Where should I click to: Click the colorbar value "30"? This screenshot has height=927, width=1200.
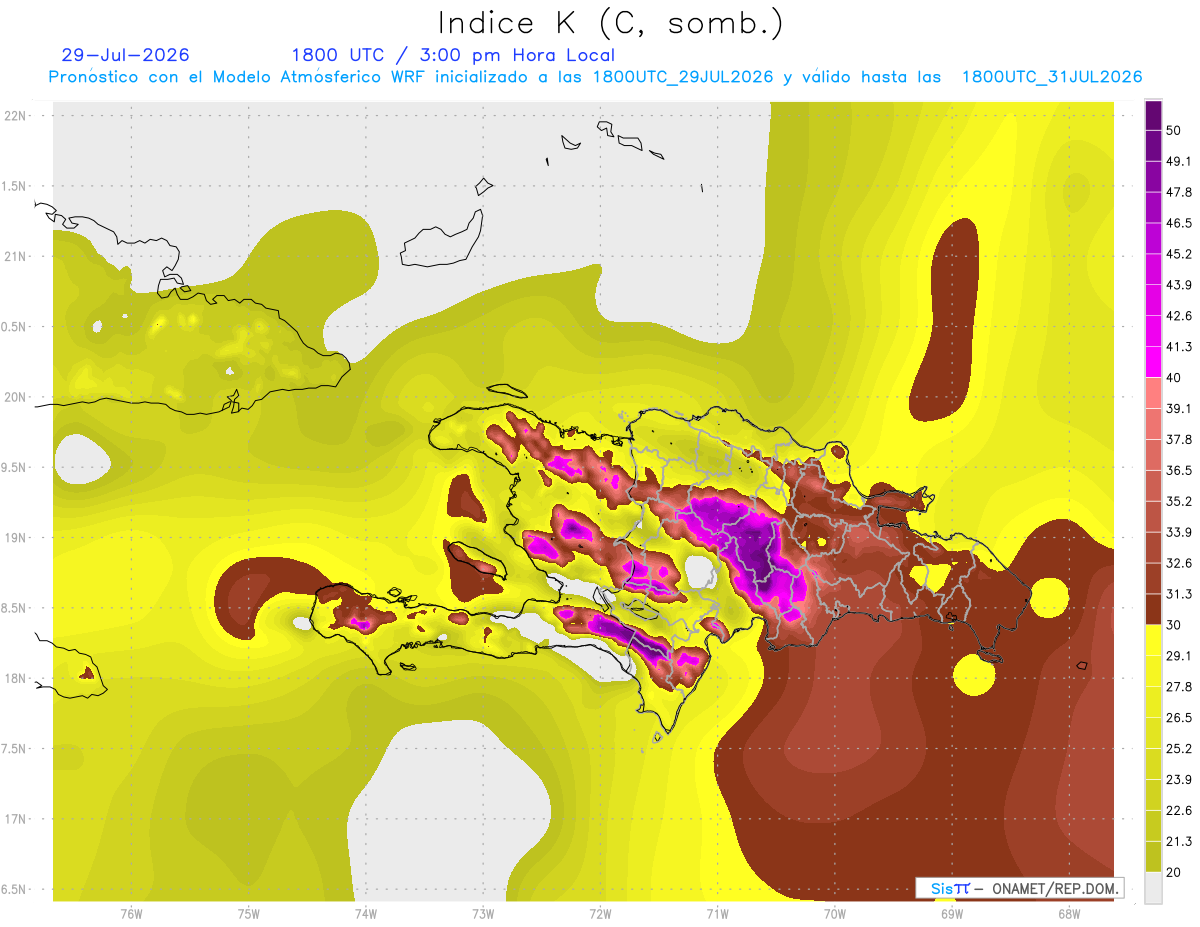[1174, 625]
